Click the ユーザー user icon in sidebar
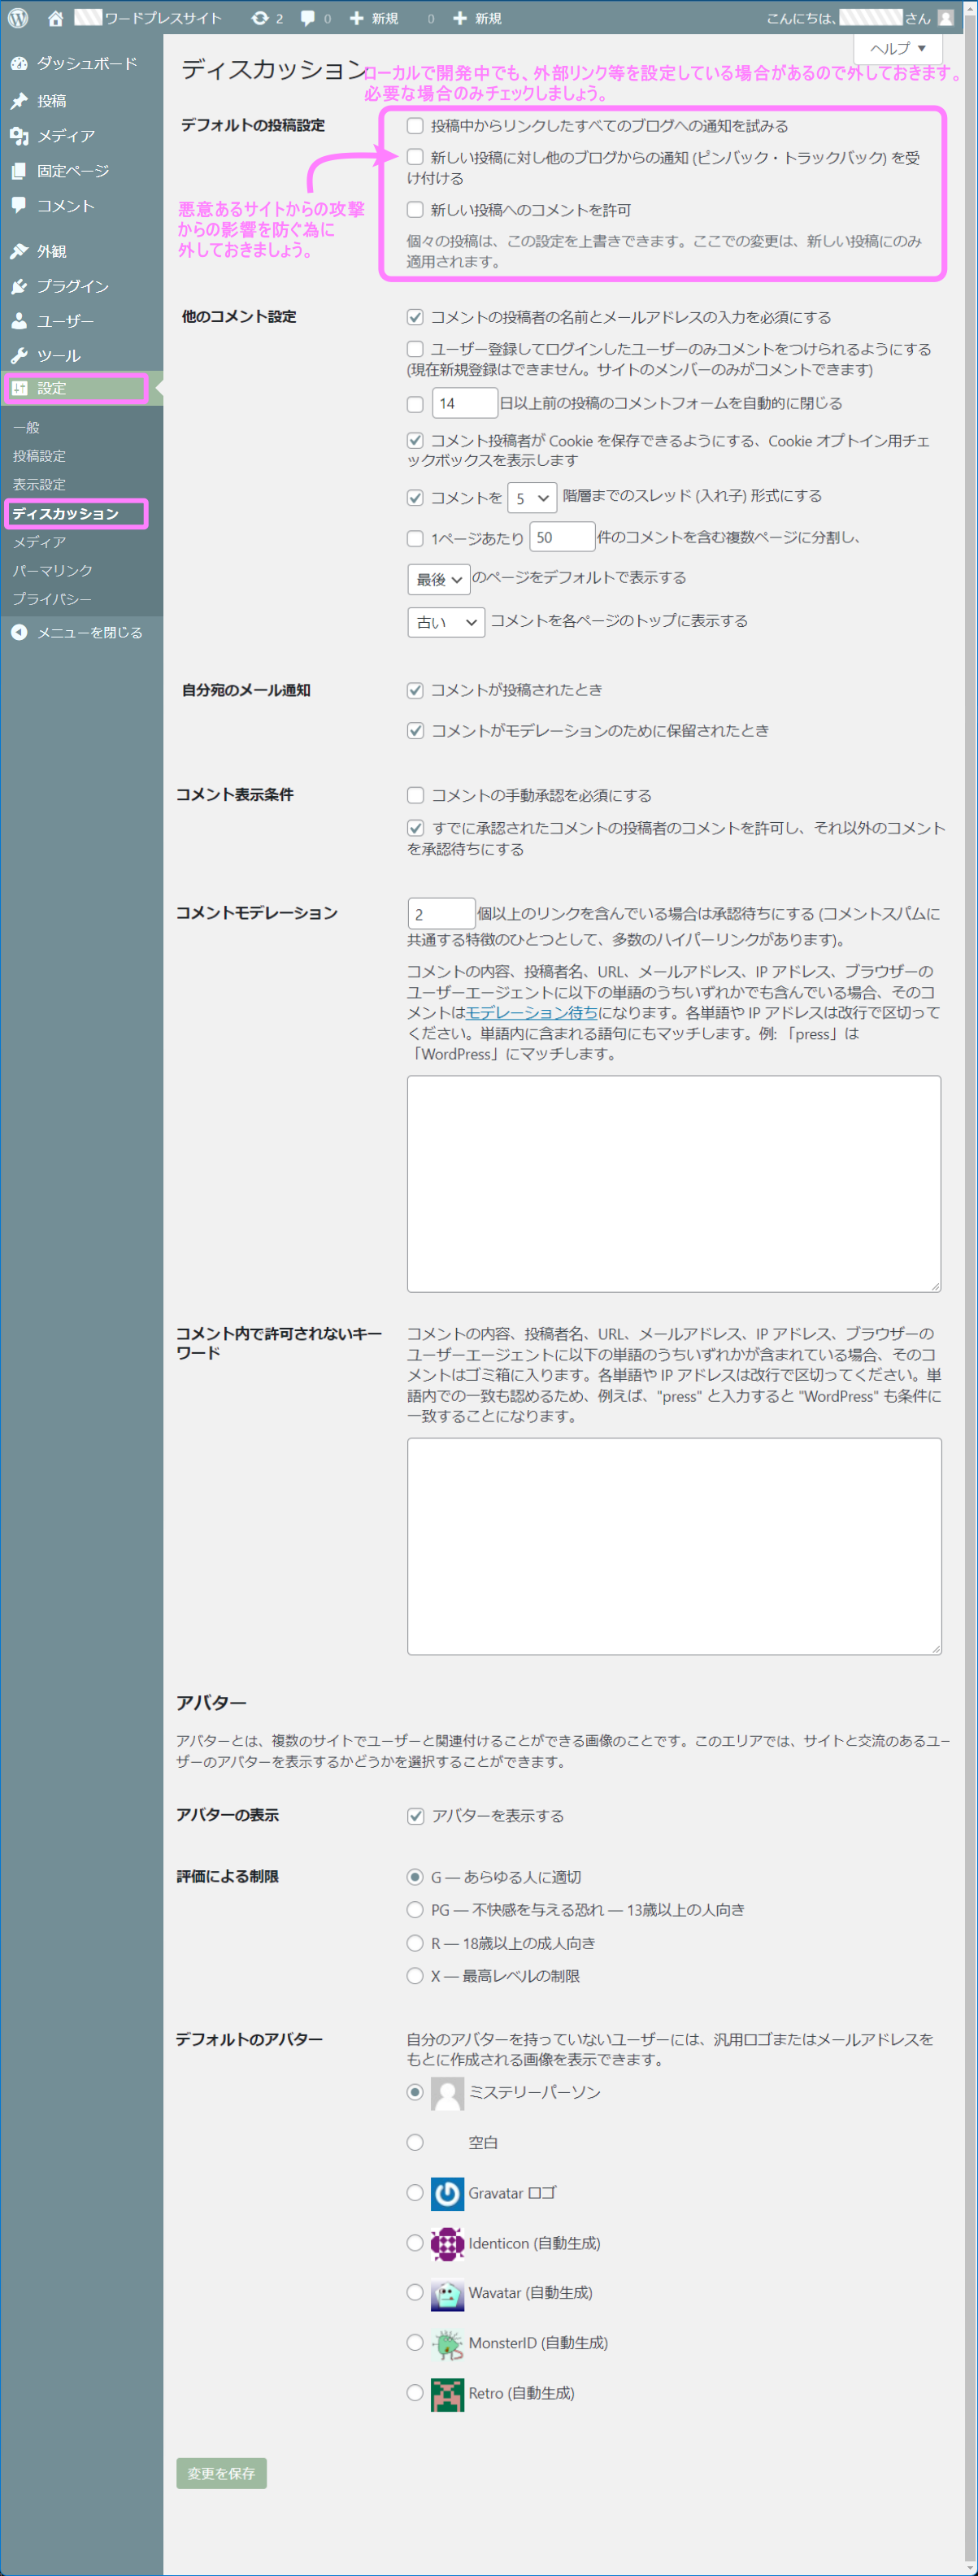 tap(19, 321)
